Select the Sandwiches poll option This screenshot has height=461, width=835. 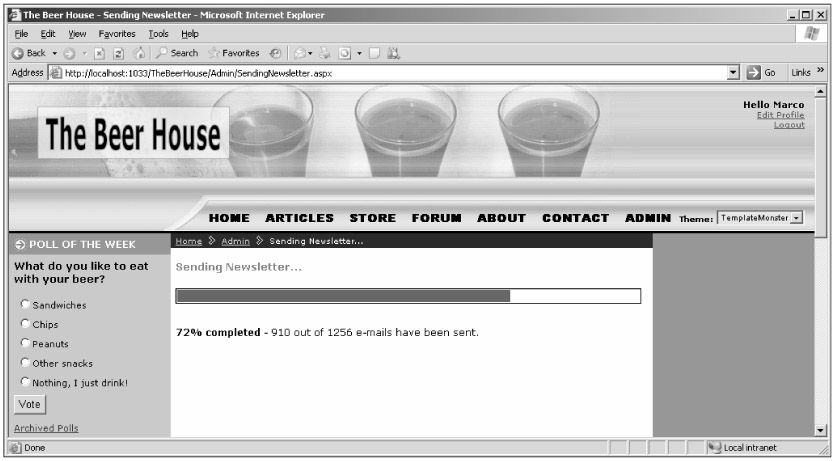(x=24, y=305)
